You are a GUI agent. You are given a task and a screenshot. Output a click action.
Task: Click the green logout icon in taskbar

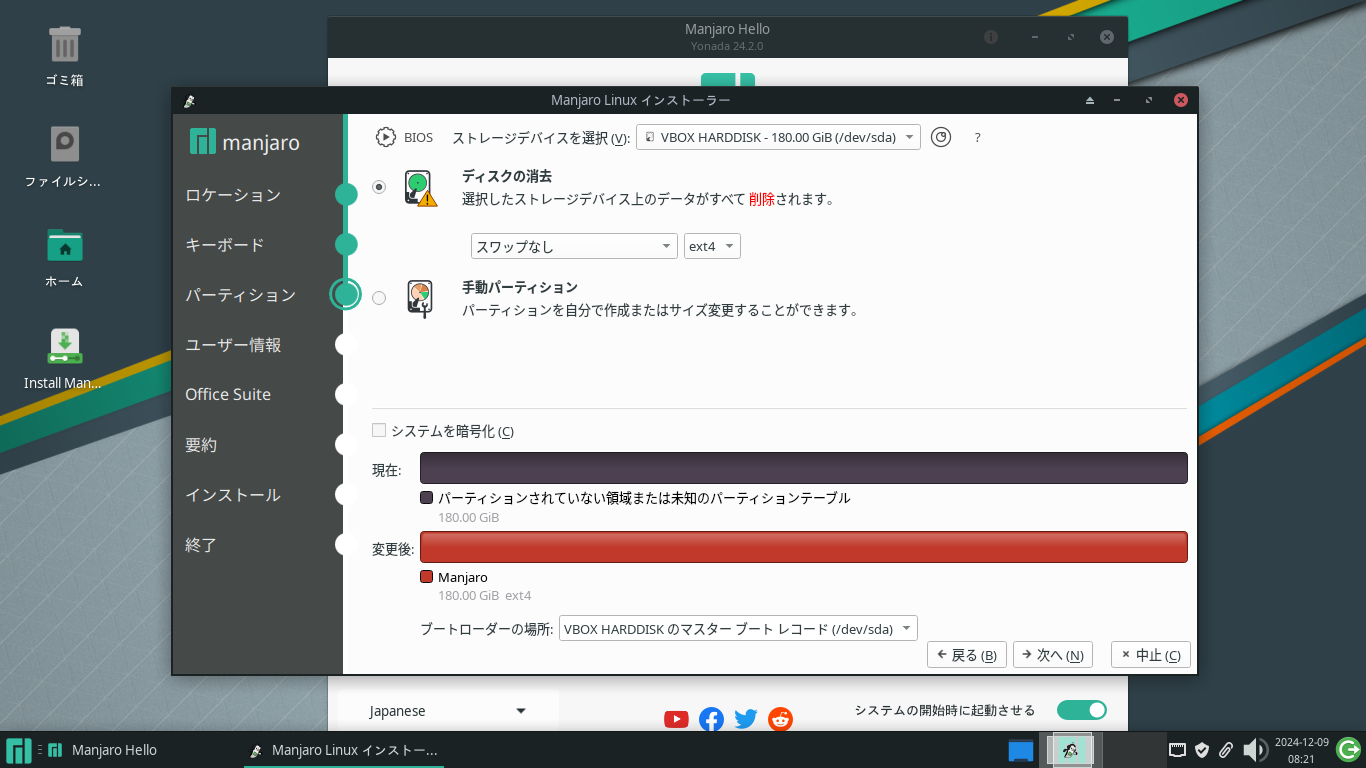tap(1348, 749)
